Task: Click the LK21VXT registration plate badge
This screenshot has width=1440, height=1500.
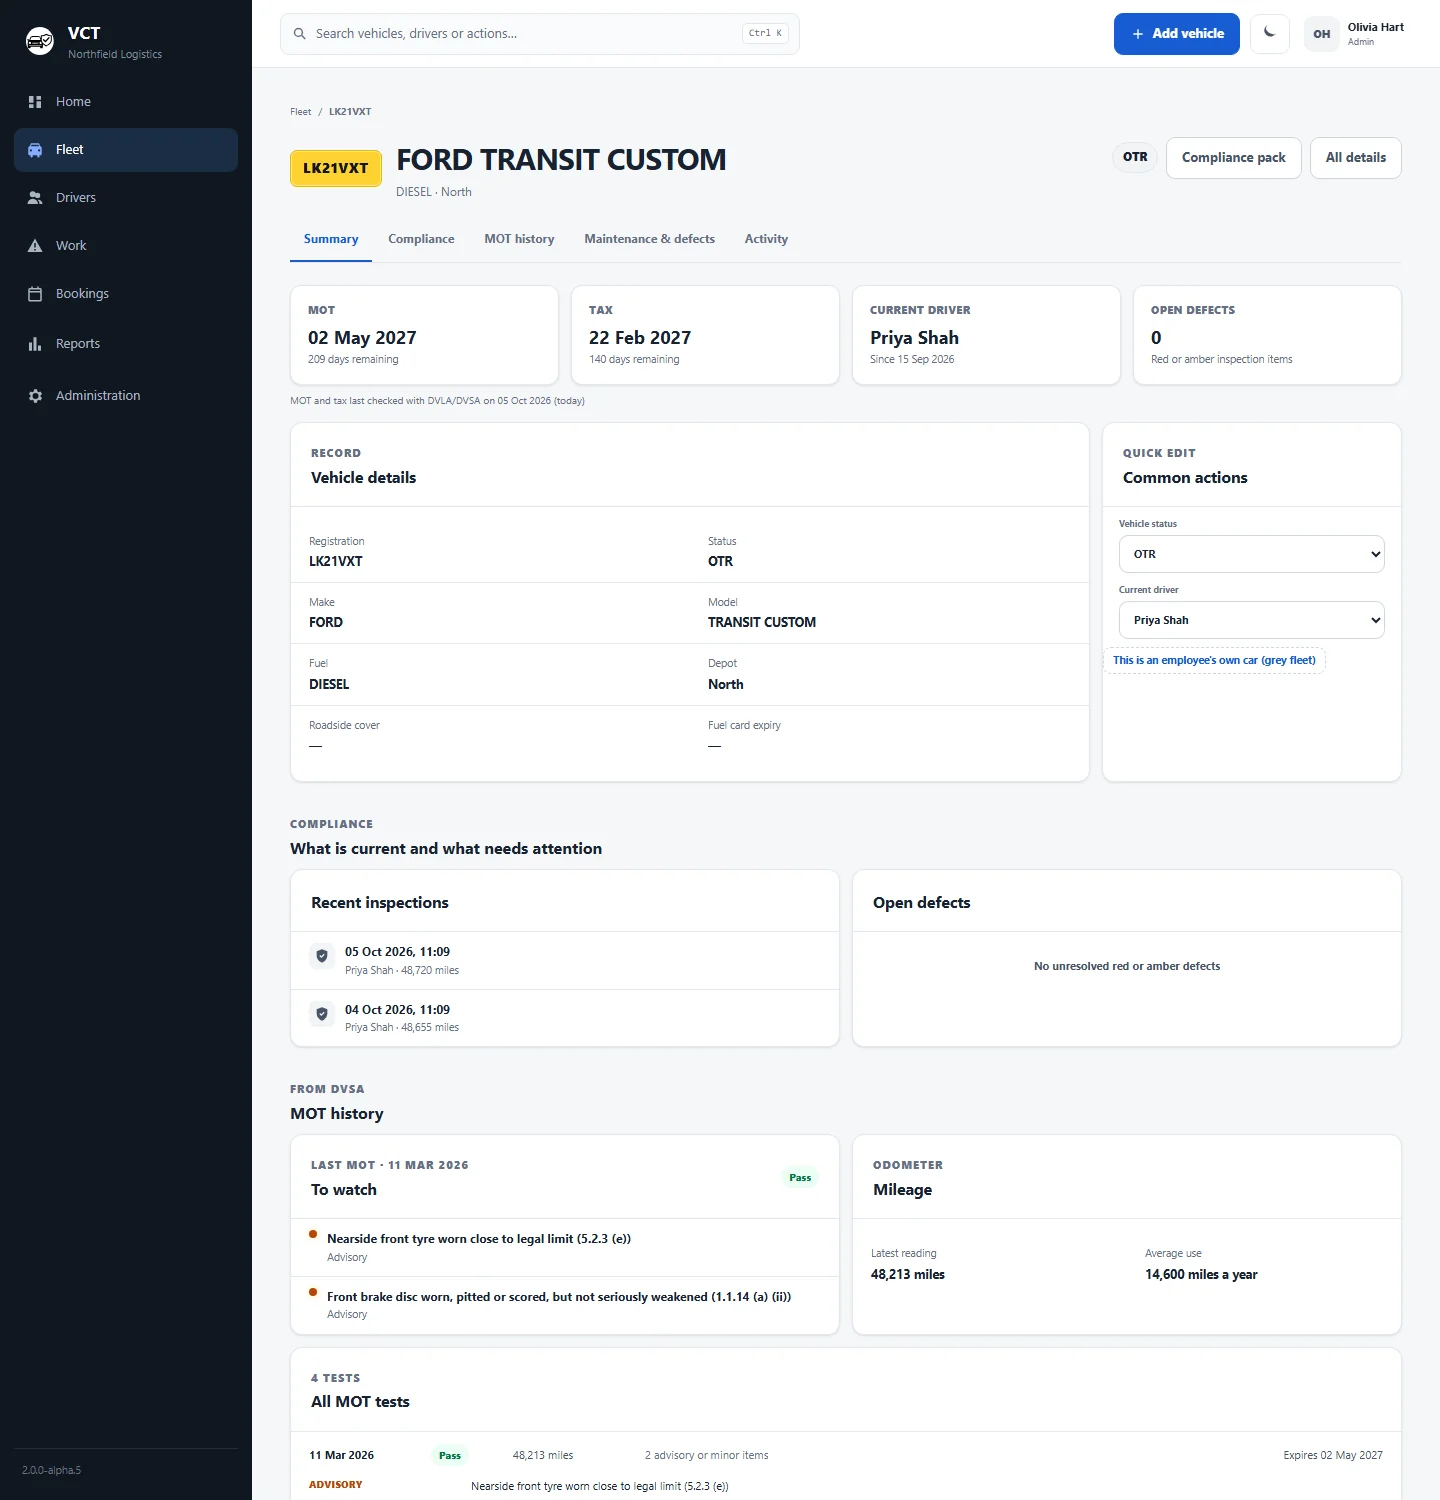Action: point(336,168)
